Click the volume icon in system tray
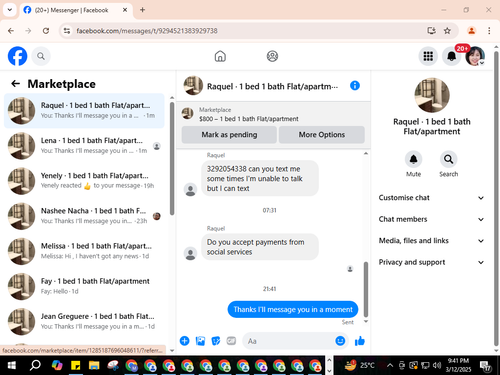 click(437, 365)
